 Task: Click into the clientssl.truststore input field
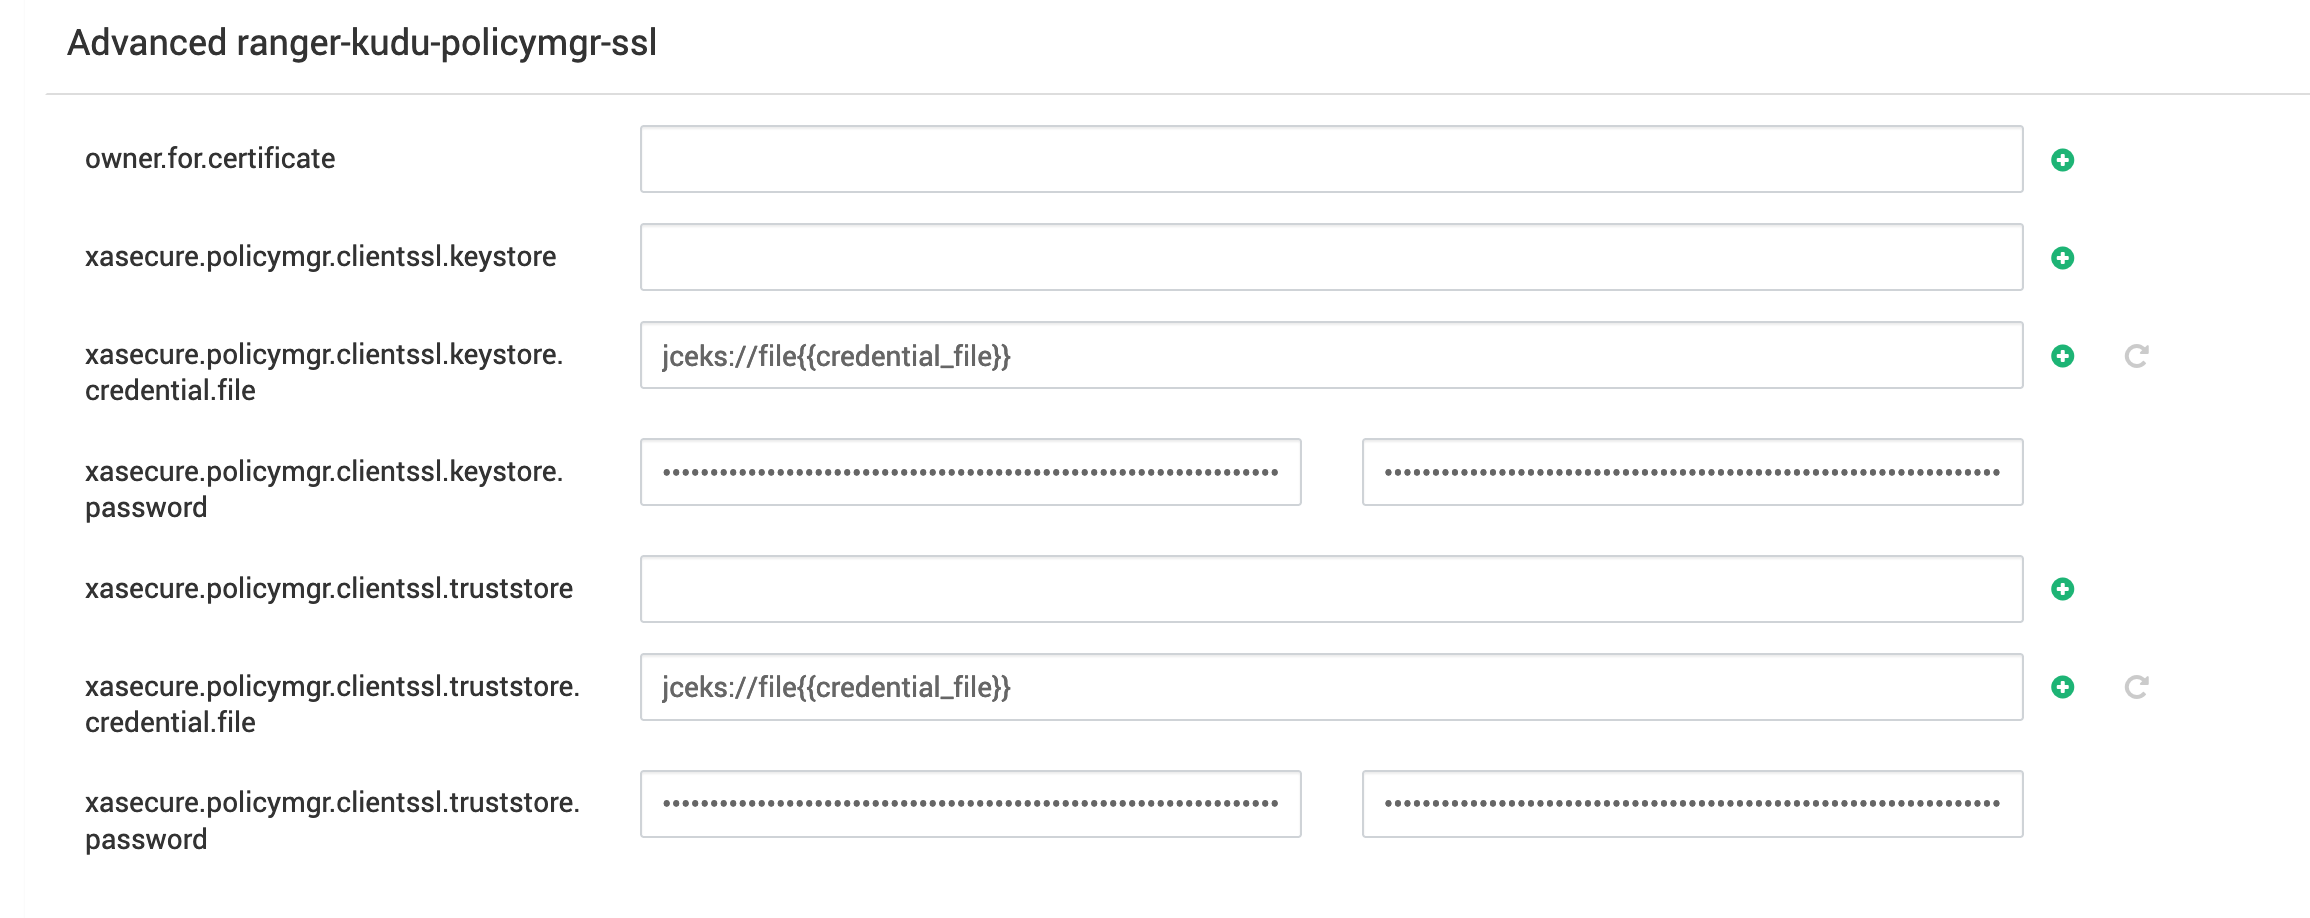point(1331,589)
